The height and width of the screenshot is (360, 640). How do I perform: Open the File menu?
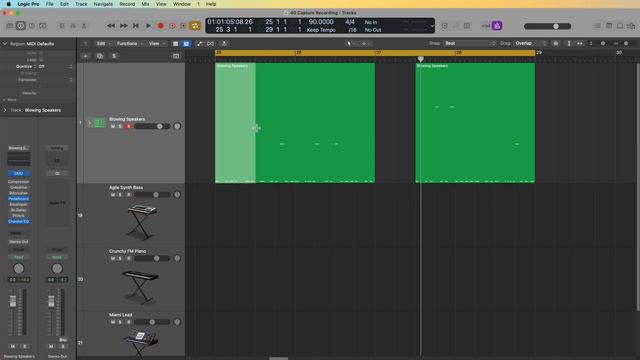pyautogui.click(x=49, y=4)
